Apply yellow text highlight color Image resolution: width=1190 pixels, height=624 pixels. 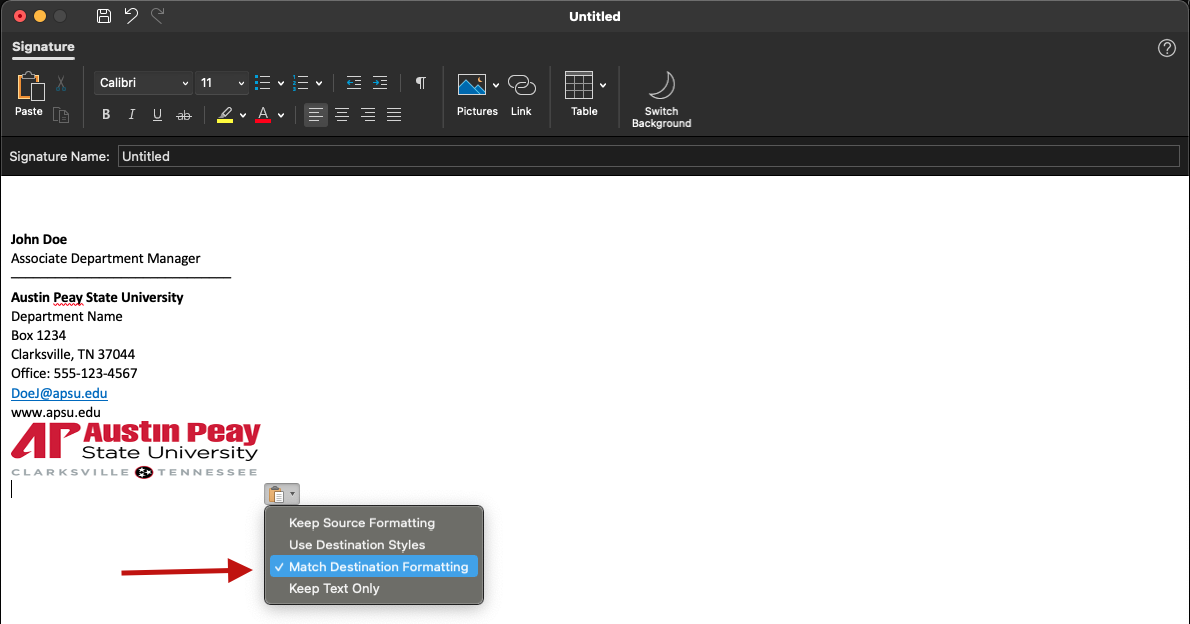(225, 115)
